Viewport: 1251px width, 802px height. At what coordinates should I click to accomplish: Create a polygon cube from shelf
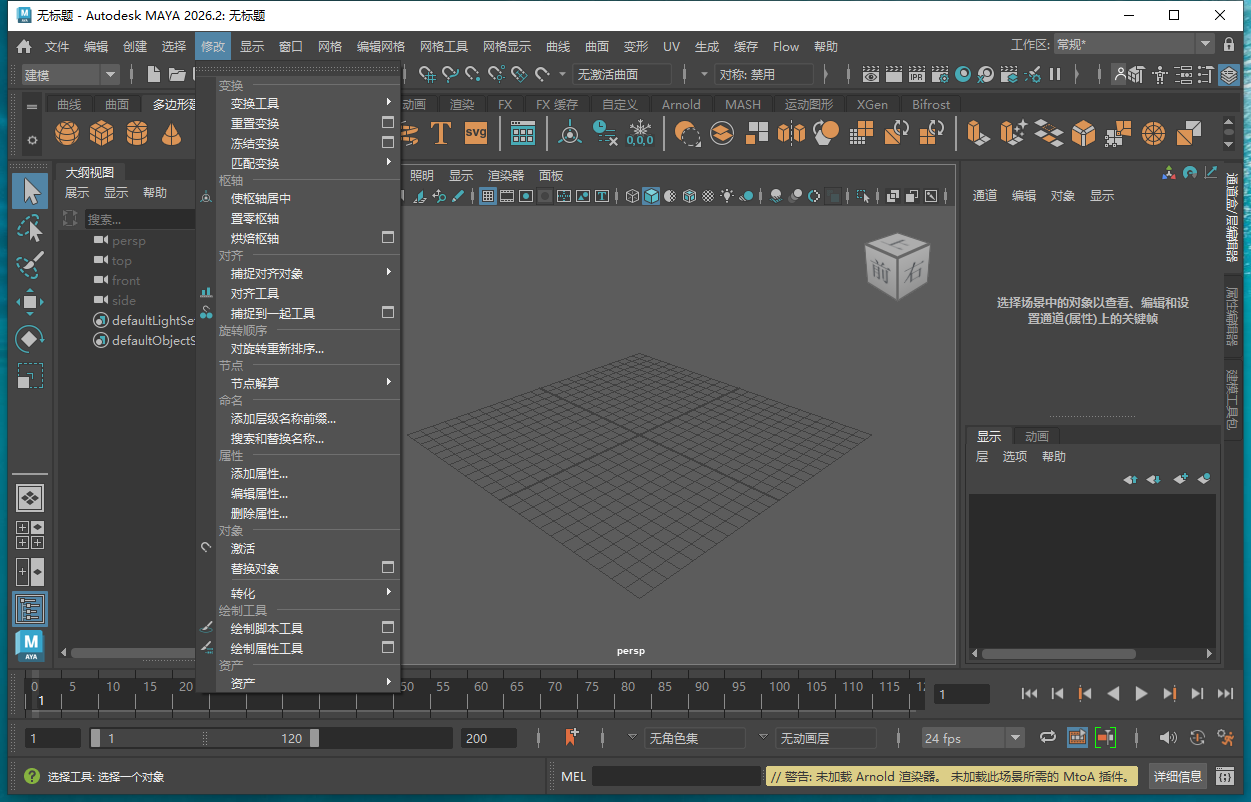pos(102,133)
